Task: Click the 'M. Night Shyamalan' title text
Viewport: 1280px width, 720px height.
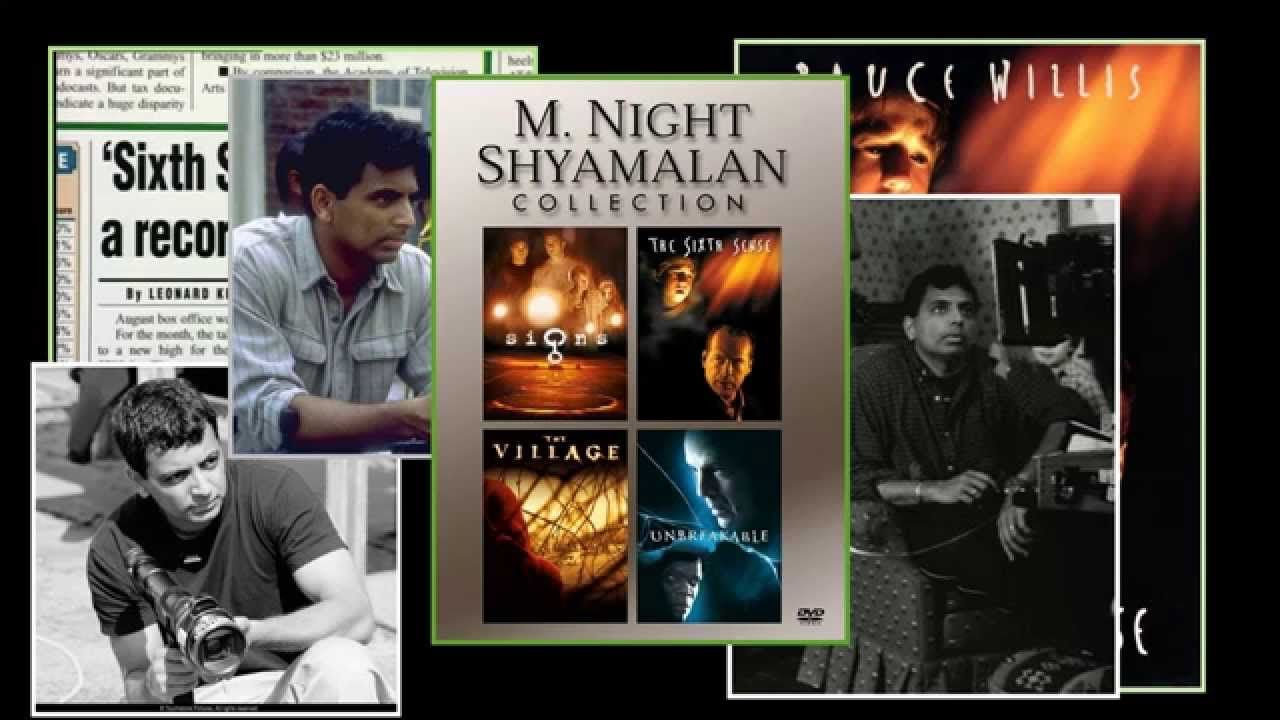Action: pyautogui.click(x=631, y=143)
